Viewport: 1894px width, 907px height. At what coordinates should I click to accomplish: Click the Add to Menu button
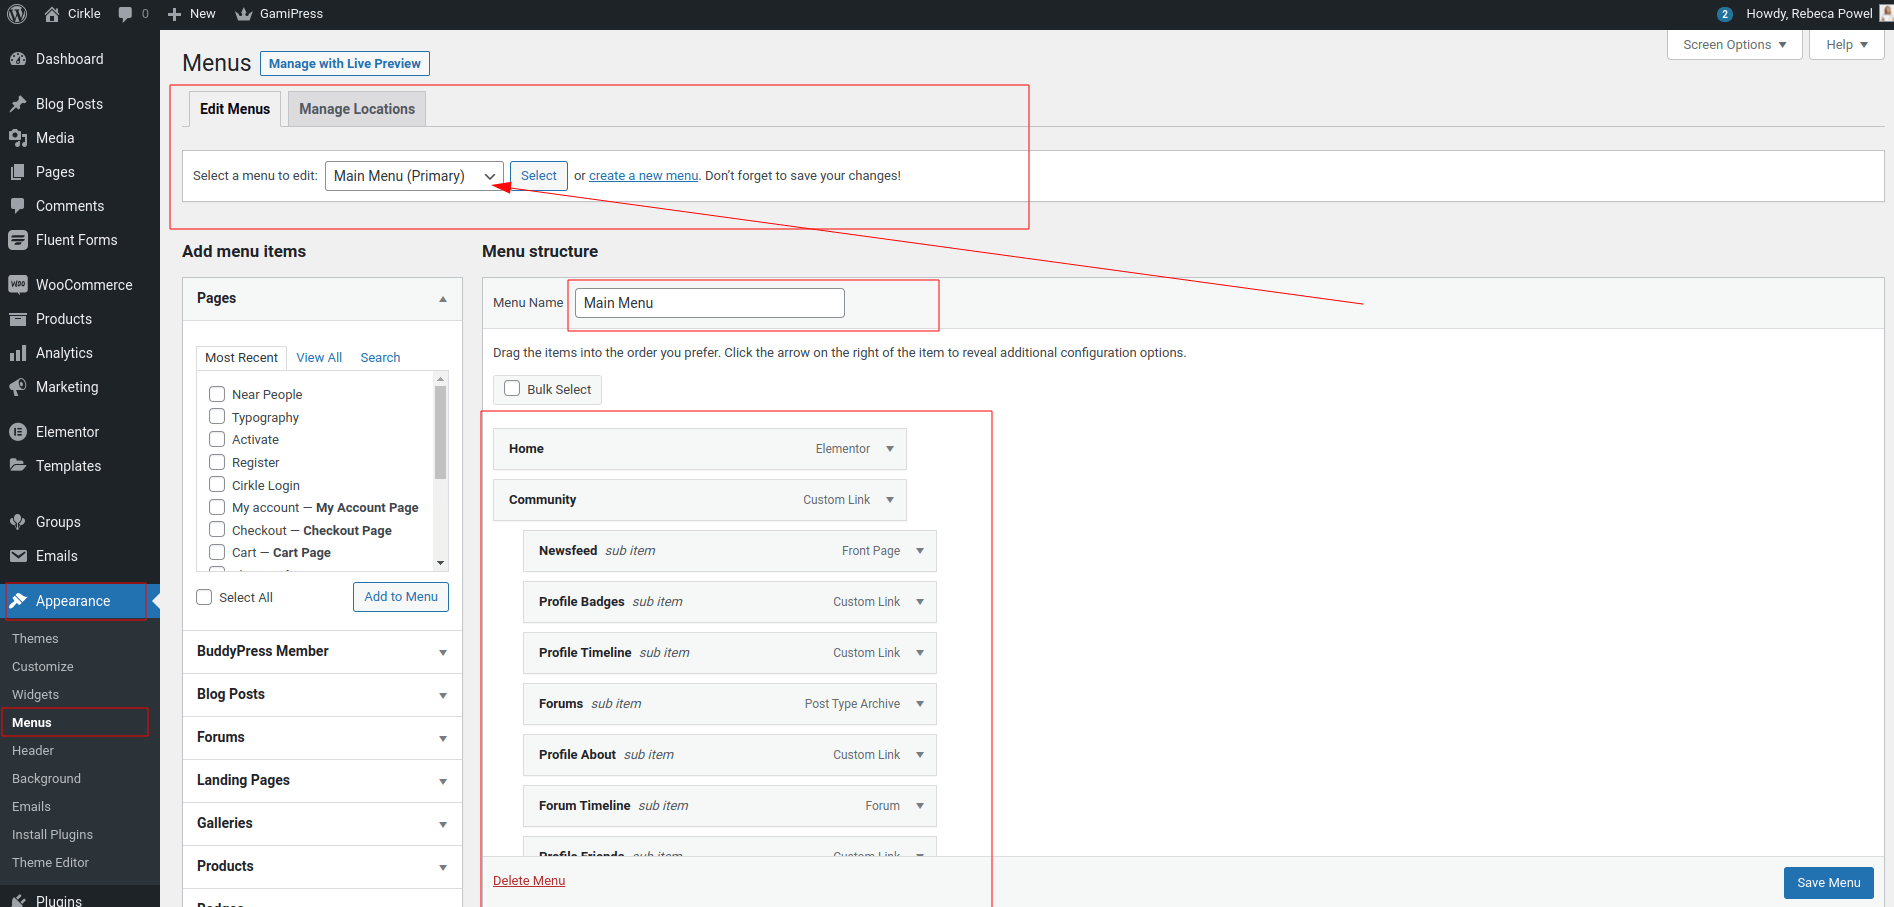(x=401, y=597)
